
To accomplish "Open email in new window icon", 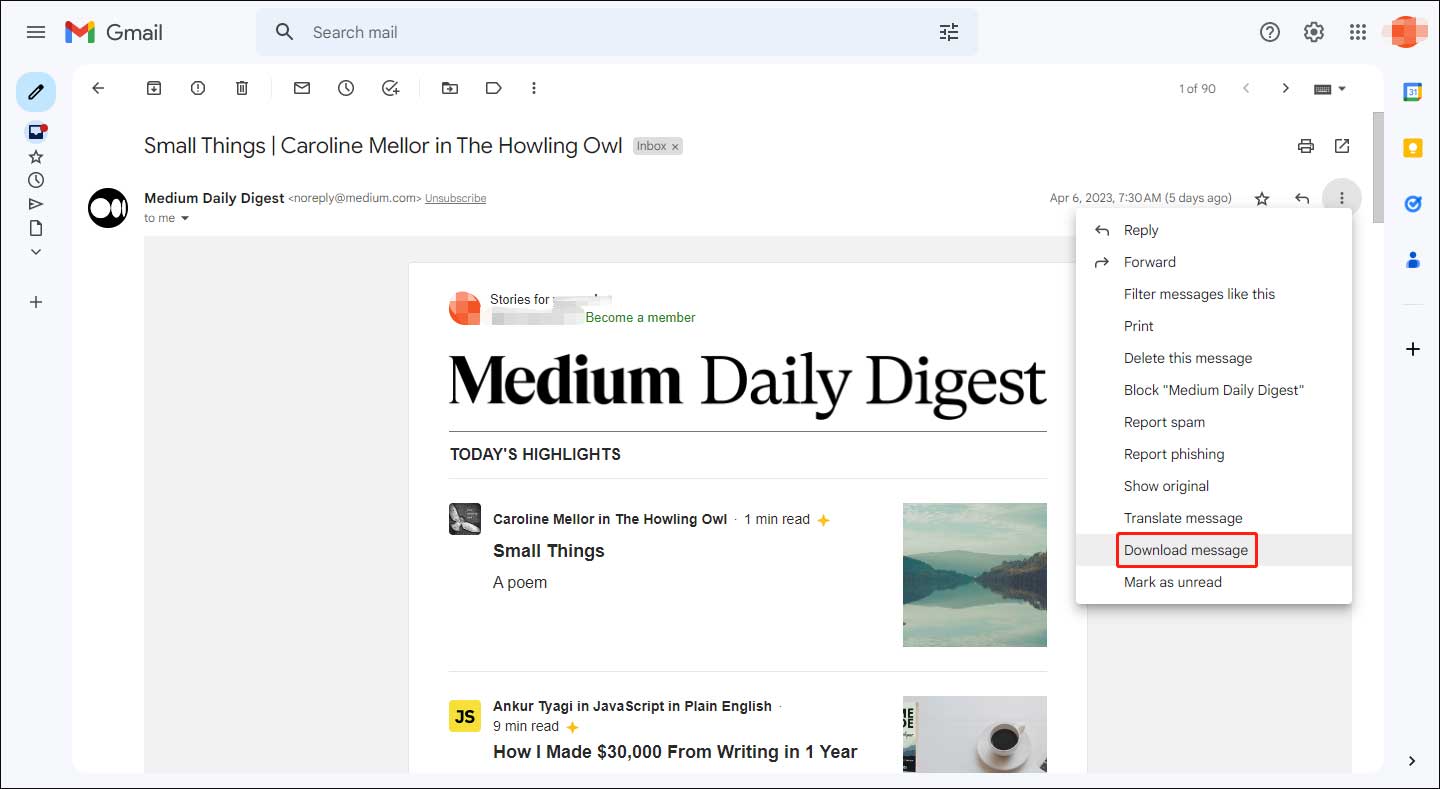I will [x=1342, y=146].
